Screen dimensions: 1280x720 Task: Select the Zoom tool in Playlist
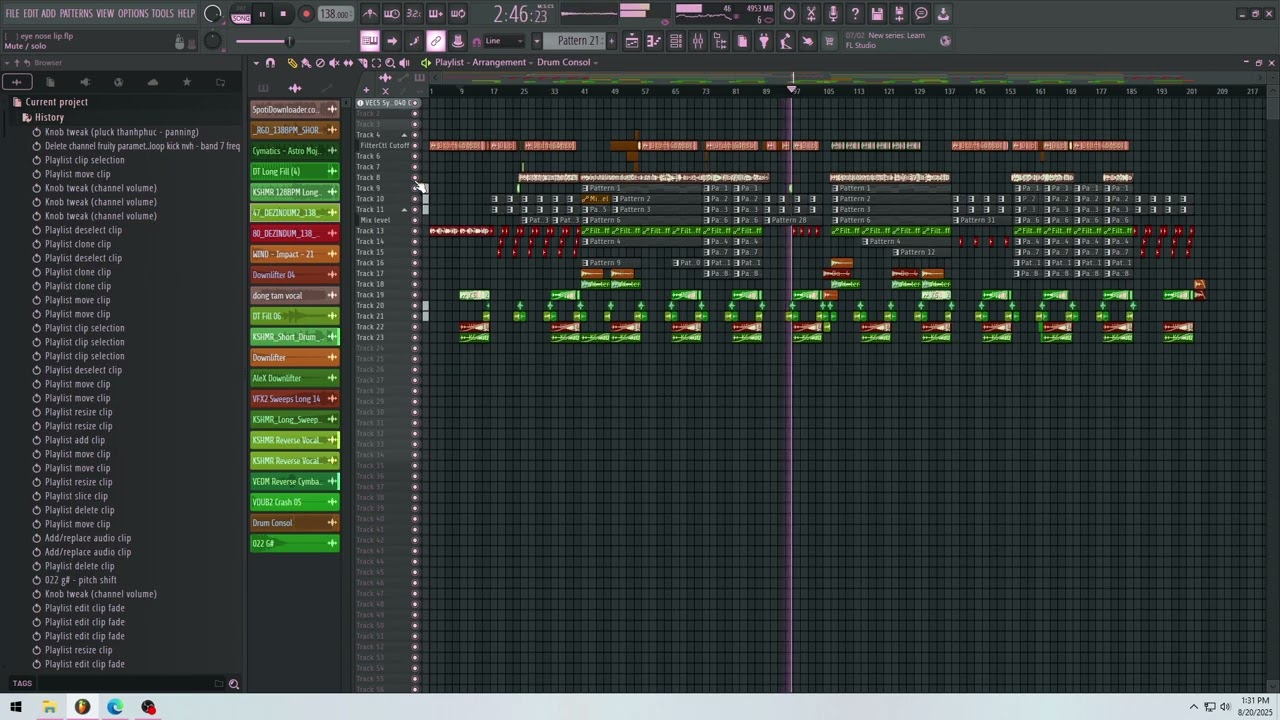[x=390, y=62]
